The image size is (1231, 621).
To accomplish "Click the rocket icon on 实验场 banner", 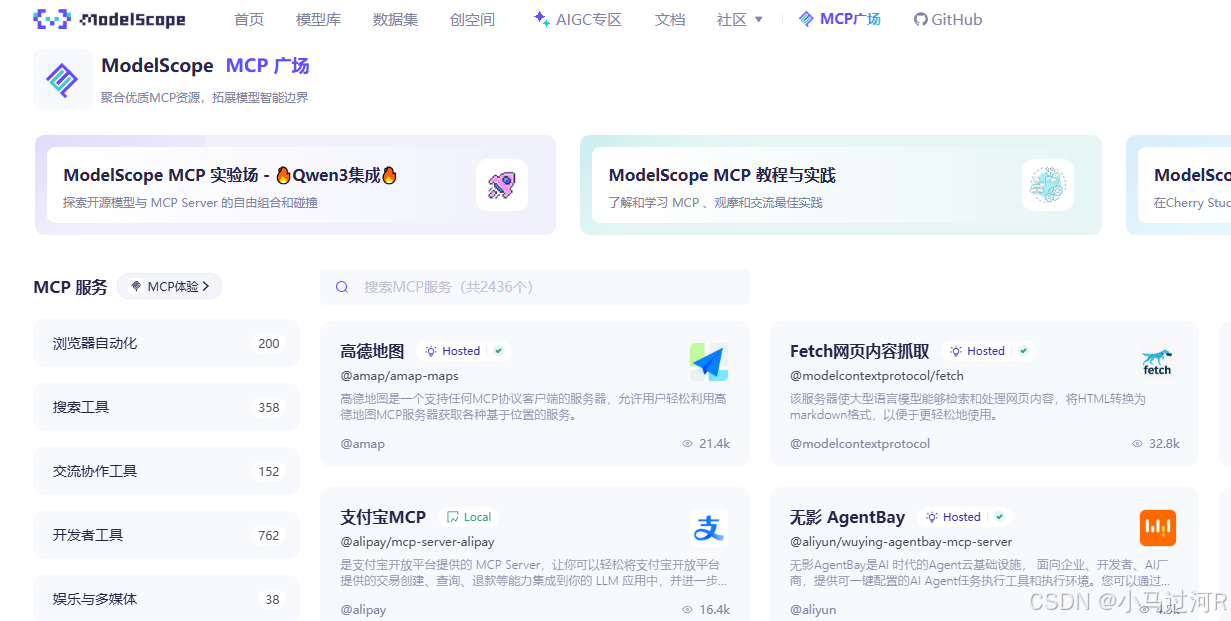I will click(501, 185).
